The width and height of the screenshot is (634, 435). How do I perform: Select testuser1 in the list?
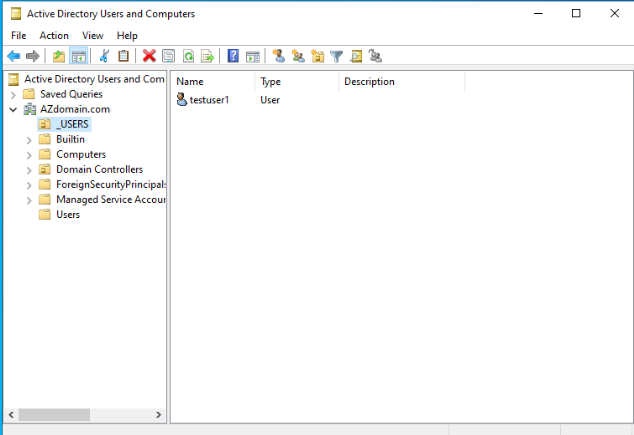[x=209, y=100]
